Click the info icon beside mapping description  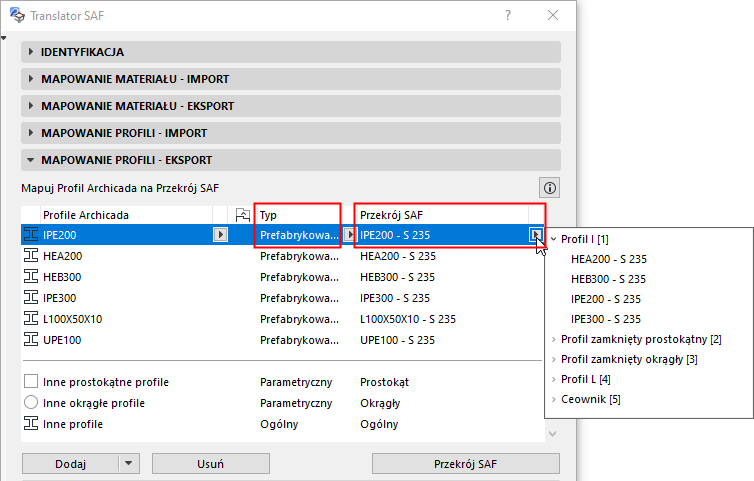coord(550,188)
